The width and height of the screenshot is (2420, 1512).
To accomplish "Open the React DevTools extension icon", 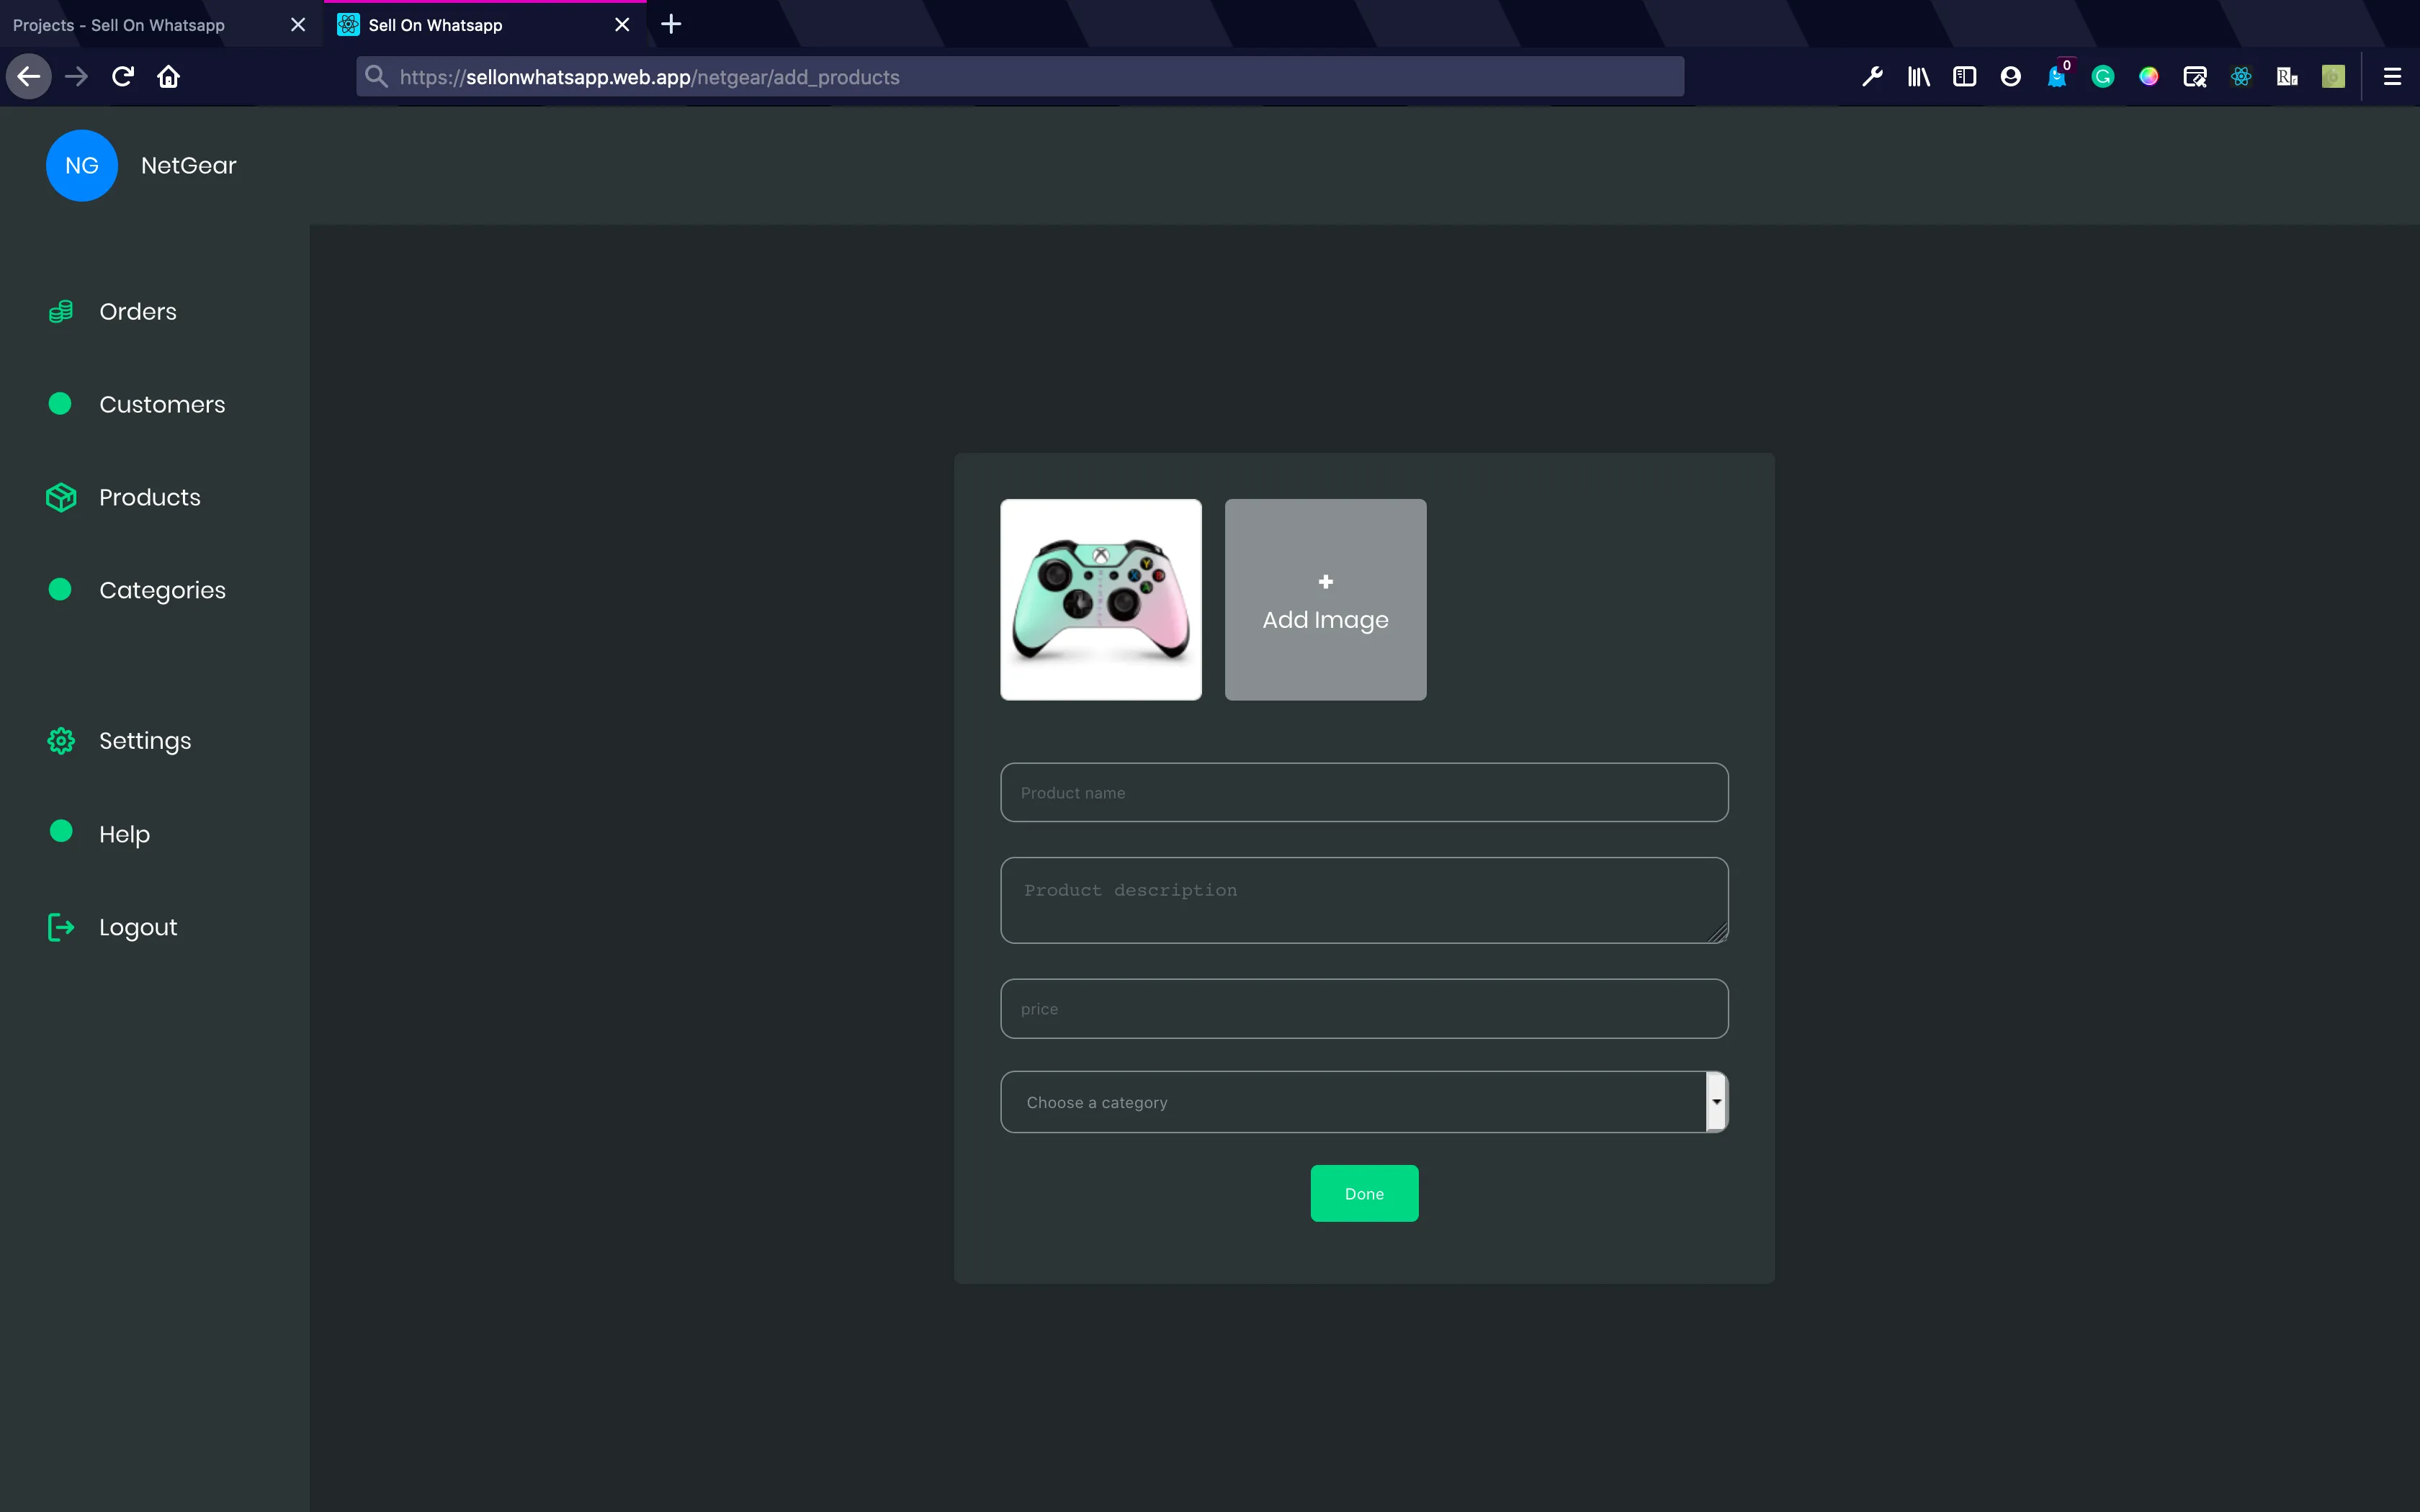I will [x=2241, y=77].
